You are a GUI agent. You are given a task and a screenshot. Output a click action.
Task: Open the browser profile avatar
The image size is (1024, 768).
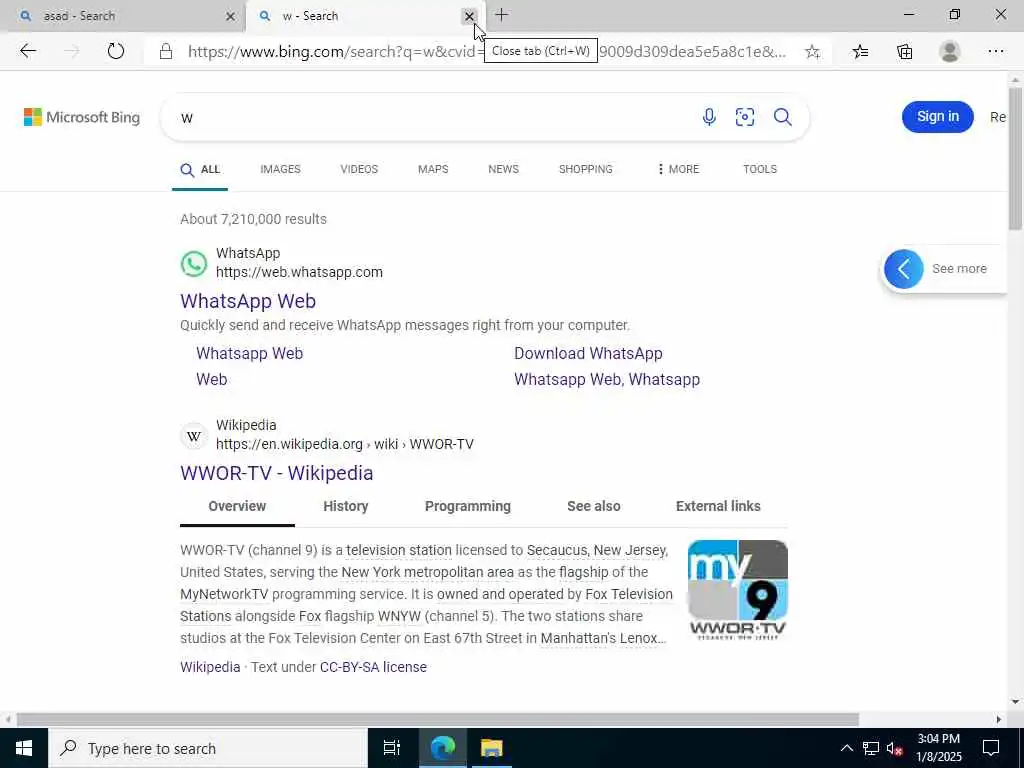tap(950, 52)
